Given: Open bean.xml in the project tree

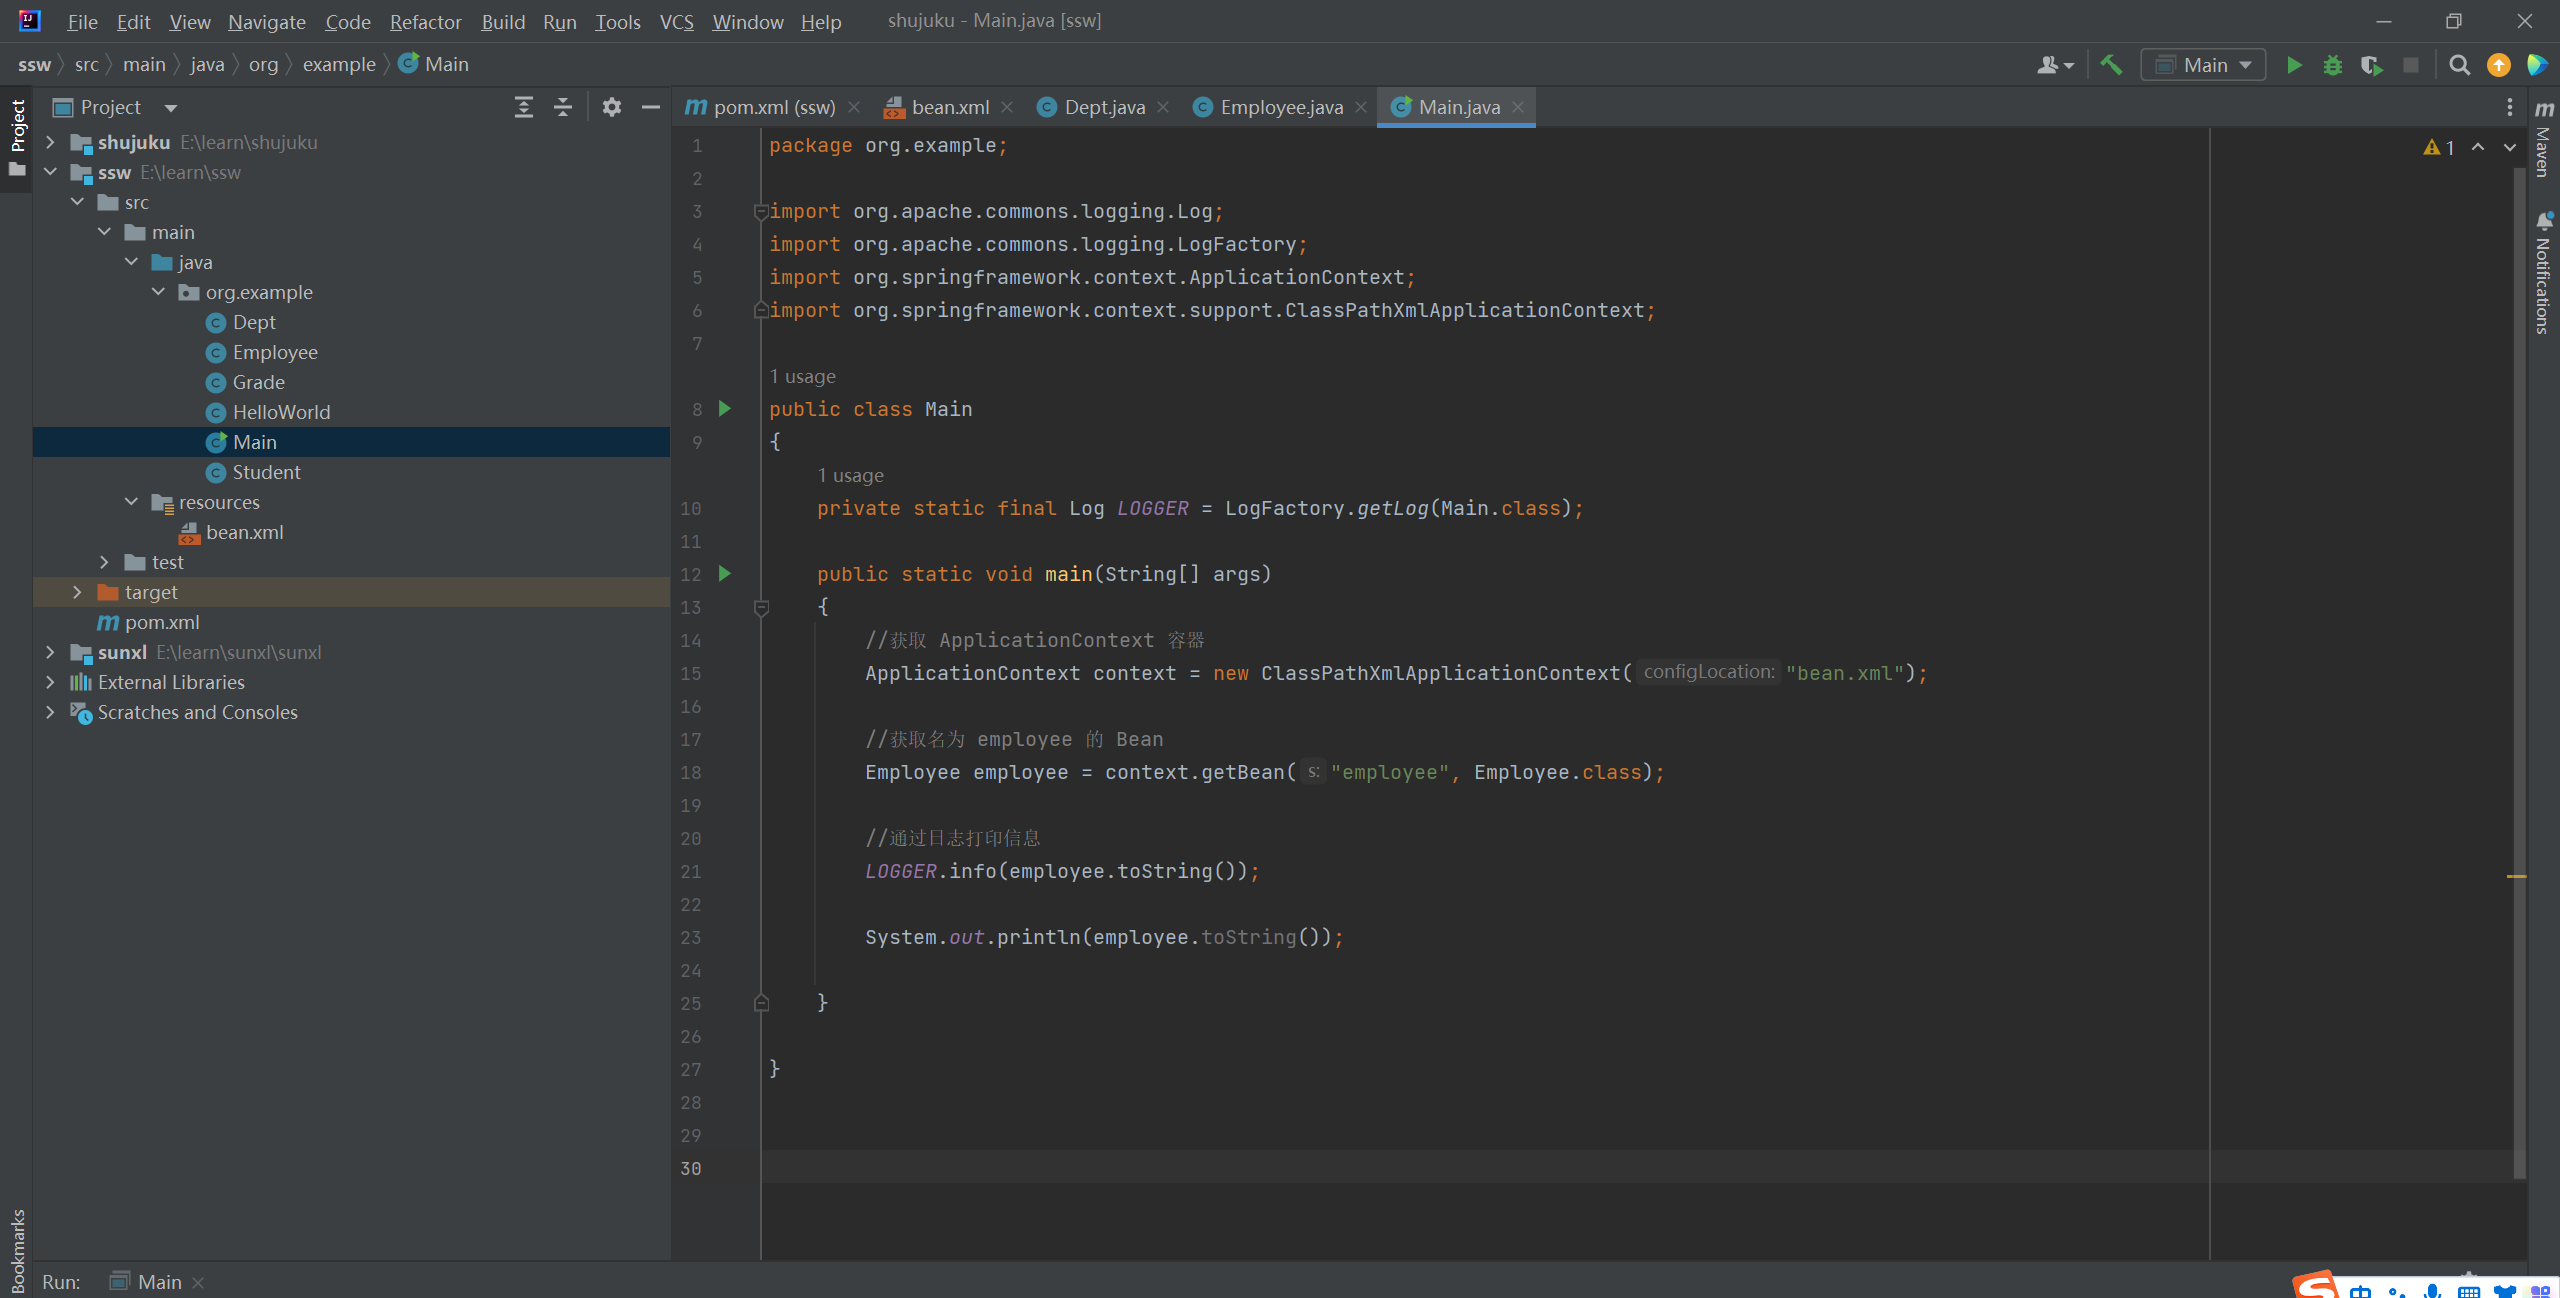Looking at the screenshot, I should tap(244, 532).
